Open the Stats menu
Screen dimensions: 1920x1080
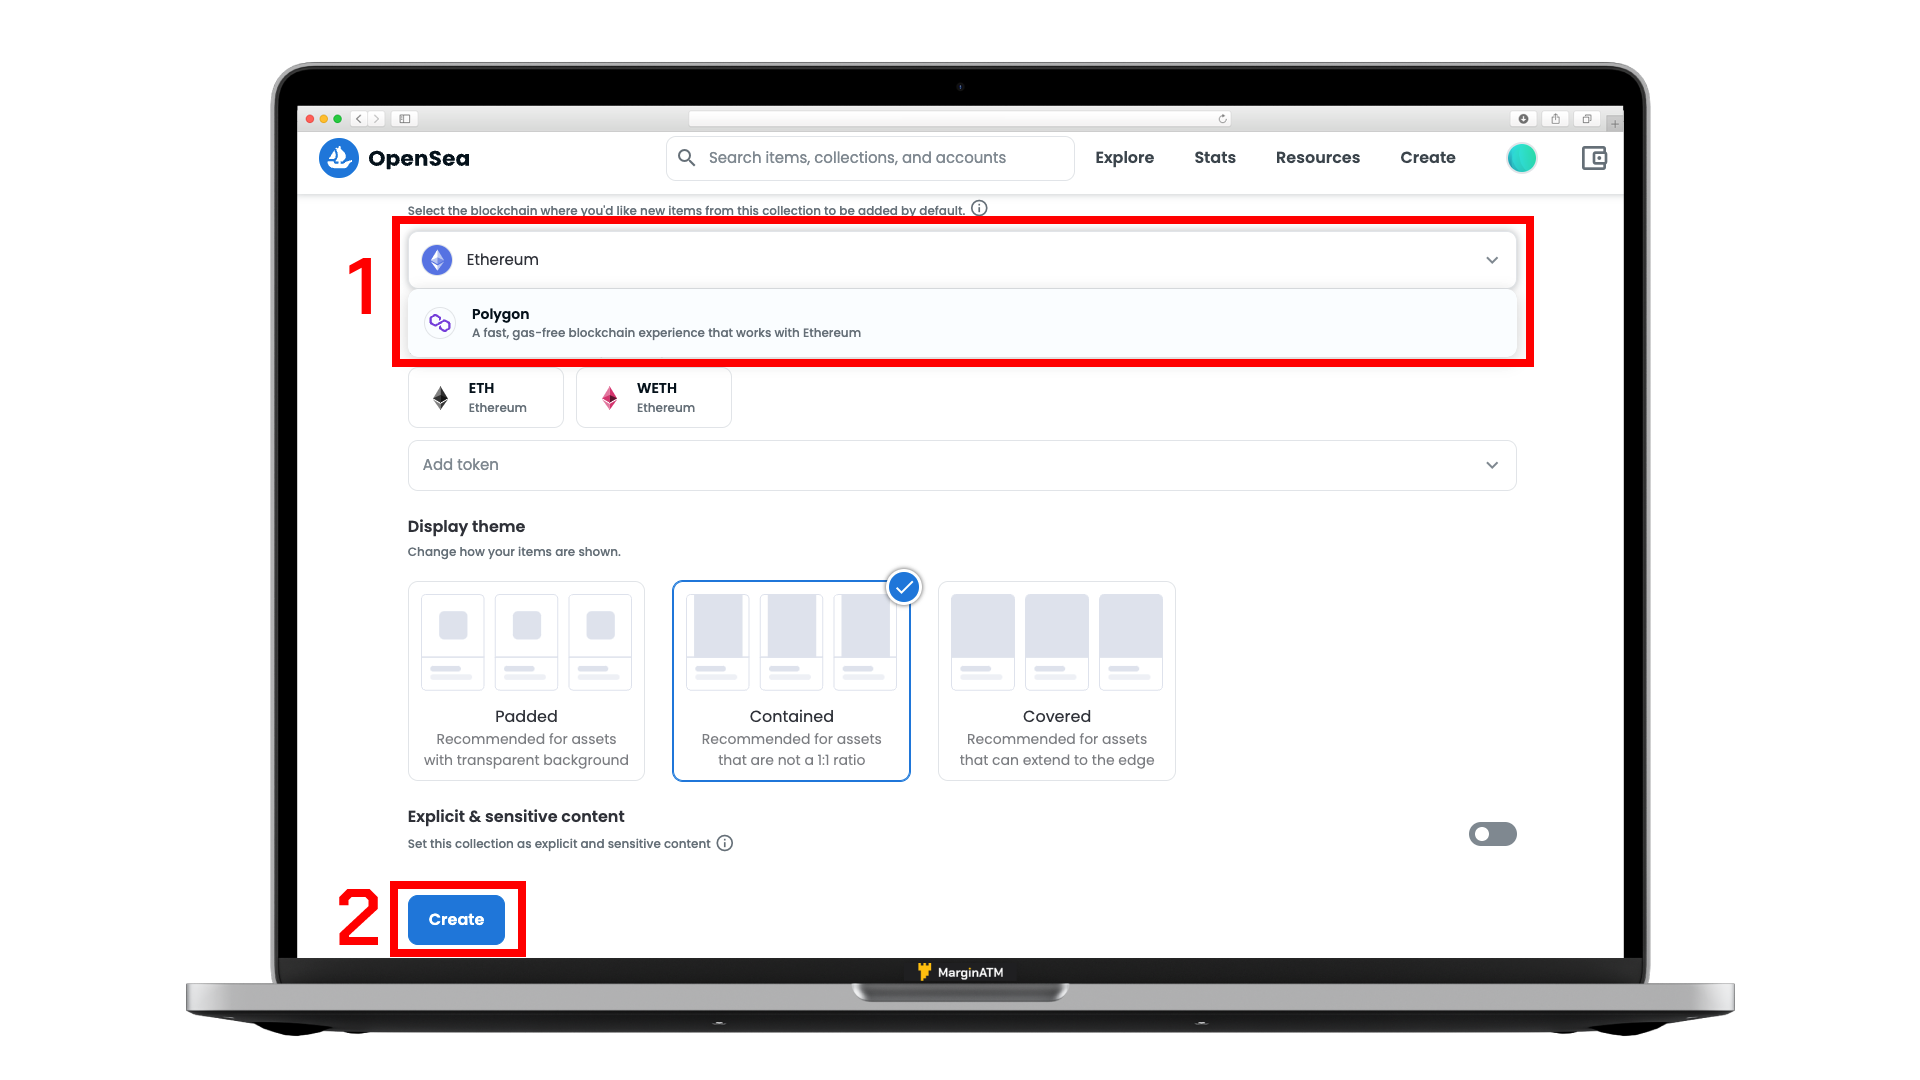1215,158
